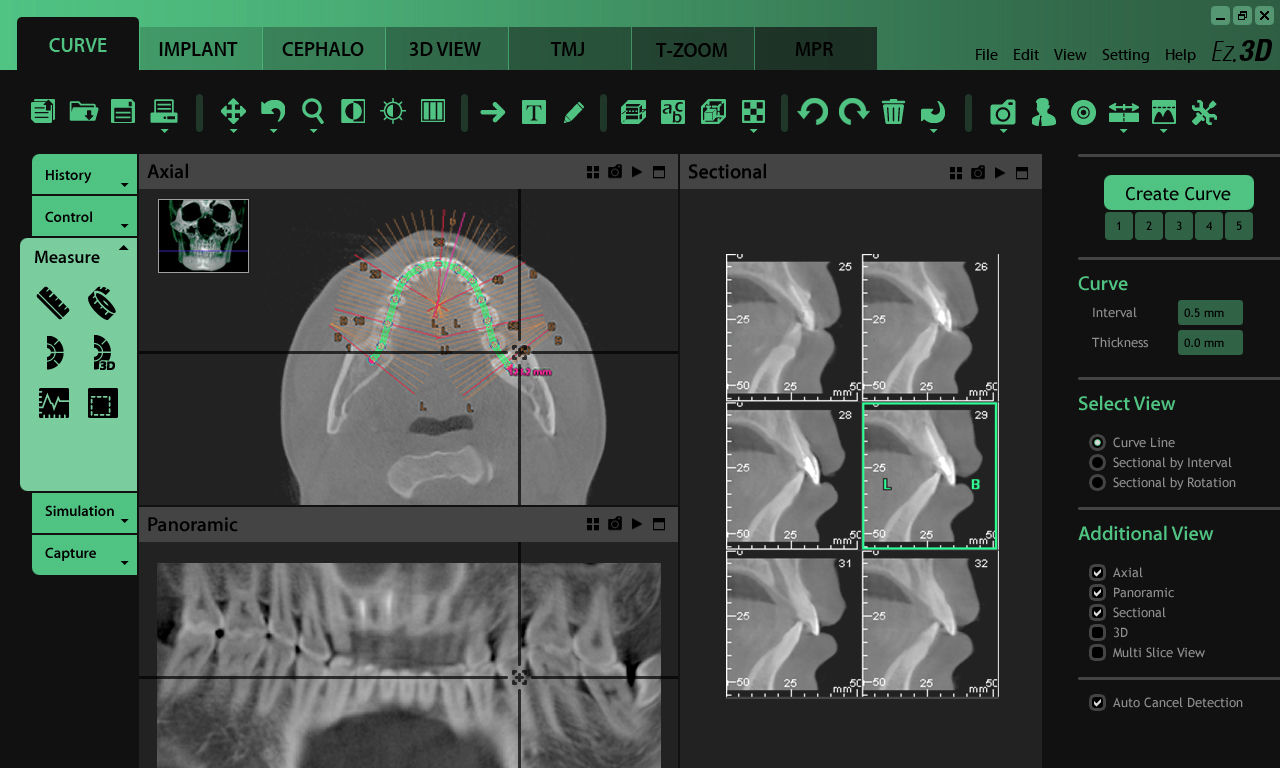The height and width of the screenshot is (768, 1280).
Task: Select the dashed-square ROI measure tool
Action: (x=103, y=403)
